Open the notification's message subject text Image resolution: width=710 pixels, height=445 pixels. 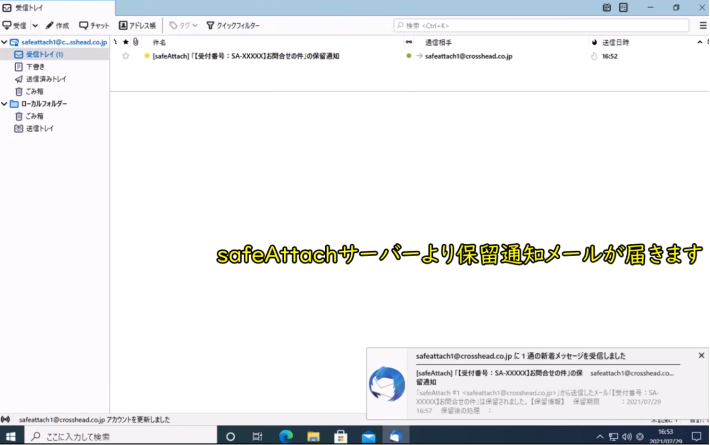pyautogui.click(x=499, y=377)
